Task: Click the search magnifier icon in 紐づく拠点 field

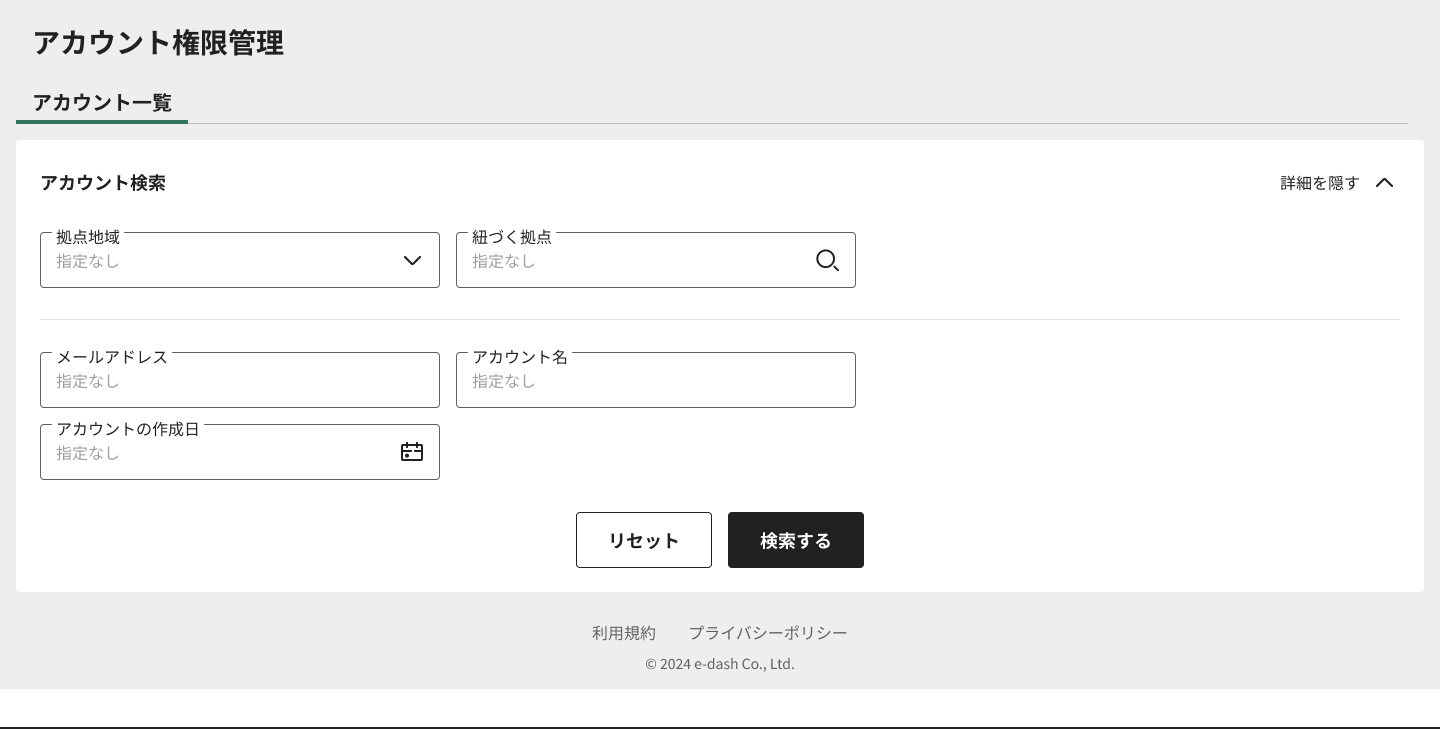Action: [x=827, y=260]
